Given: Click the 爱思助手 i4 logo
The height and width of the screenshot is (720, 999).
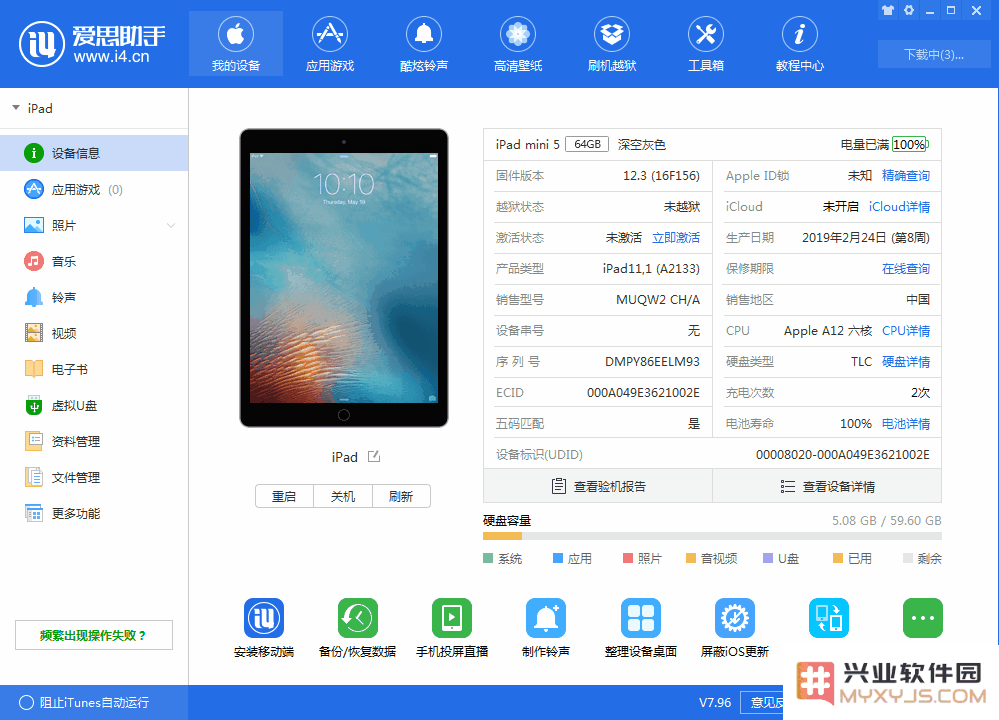Looking at the screenshot, I should 92,43.
